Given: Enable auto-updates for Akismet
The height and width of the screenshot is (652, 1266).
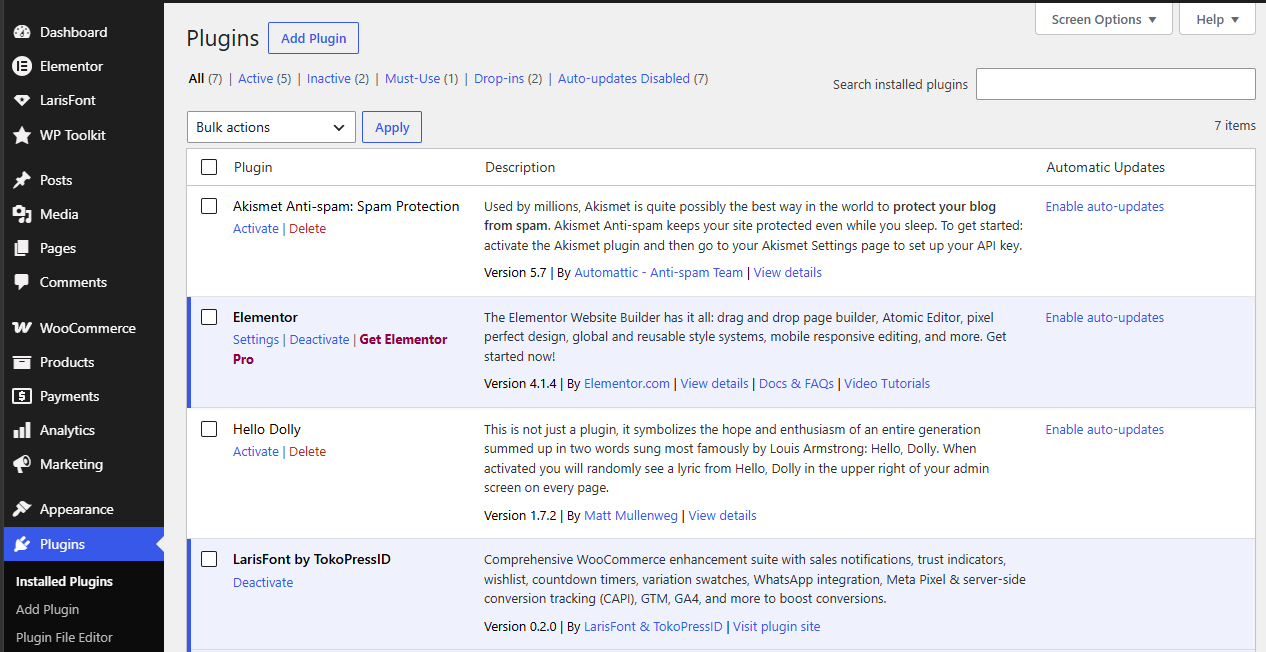Looking at the screenshot, I should pyautogui.click(x=1105, y=206).
